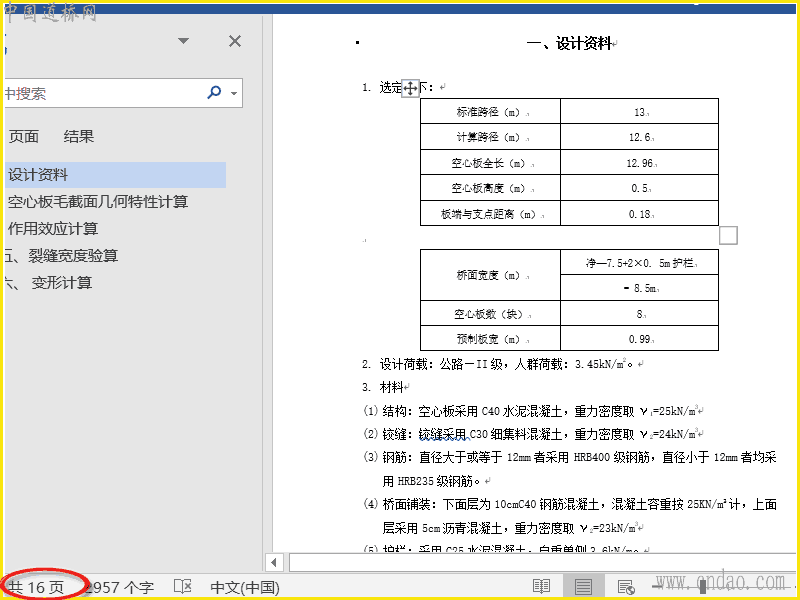
Task: Click the page count 共 16 页 status
Action: pos(37,587)
